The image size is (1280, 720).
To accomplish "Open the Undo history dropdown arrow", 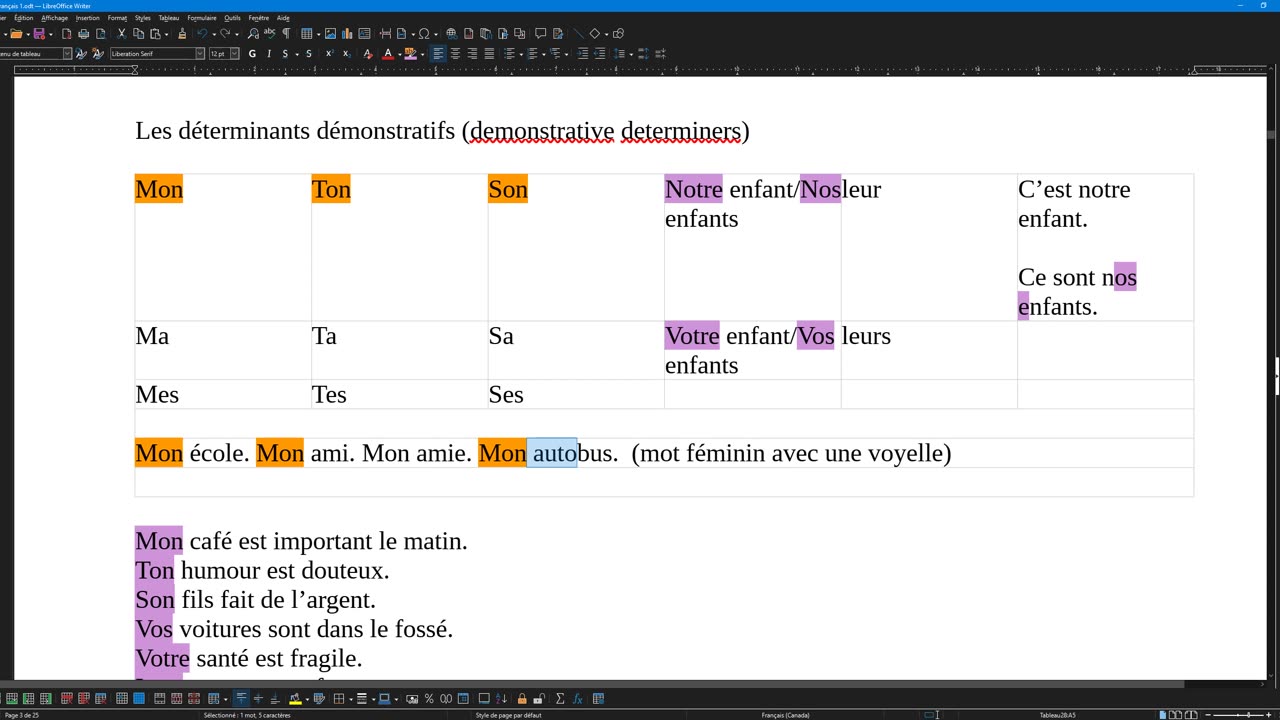I will click(x=214, y=33).
